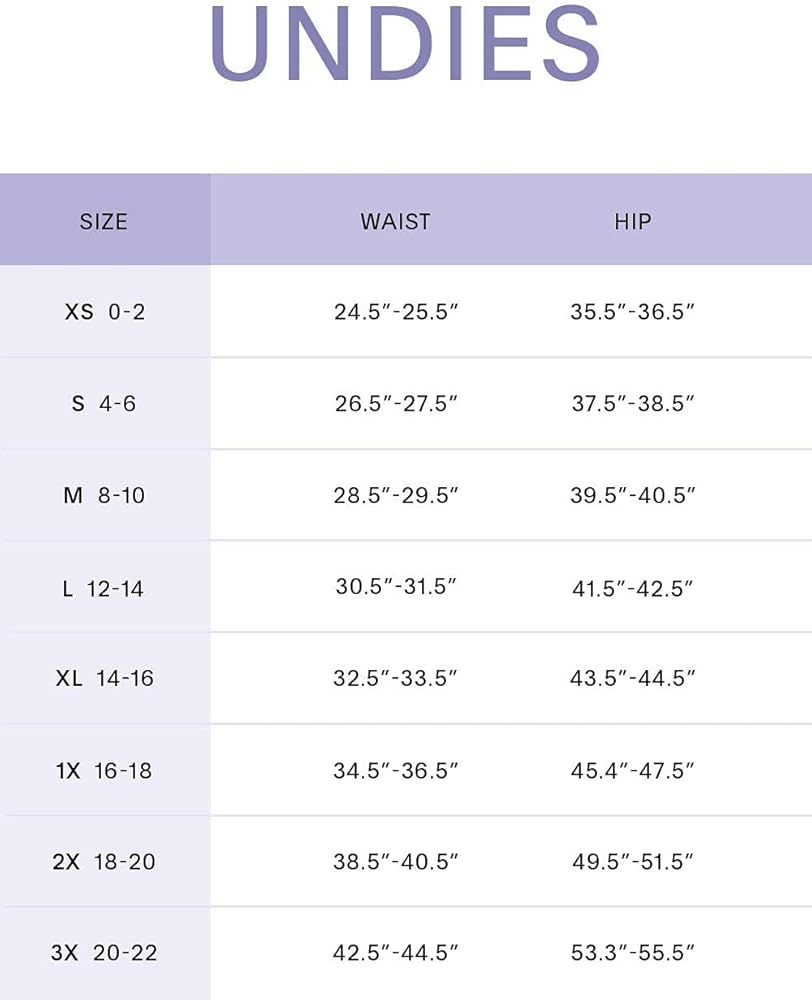Click waist value 24.5"-25.5"

coord(396,312)
